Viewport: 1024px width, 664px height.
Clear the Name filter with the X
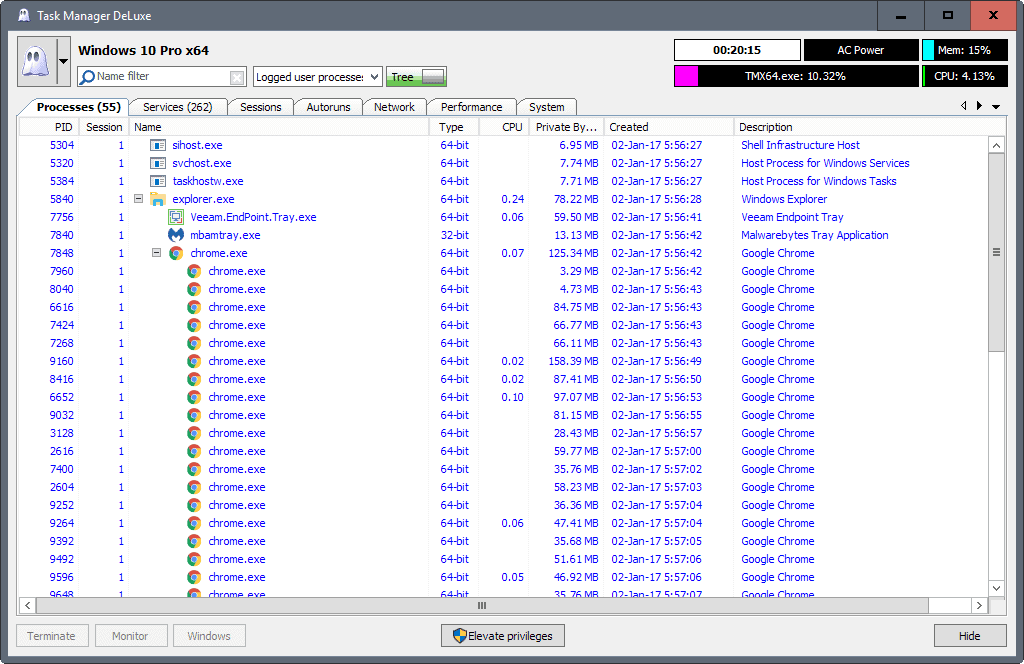coord(237,78)
